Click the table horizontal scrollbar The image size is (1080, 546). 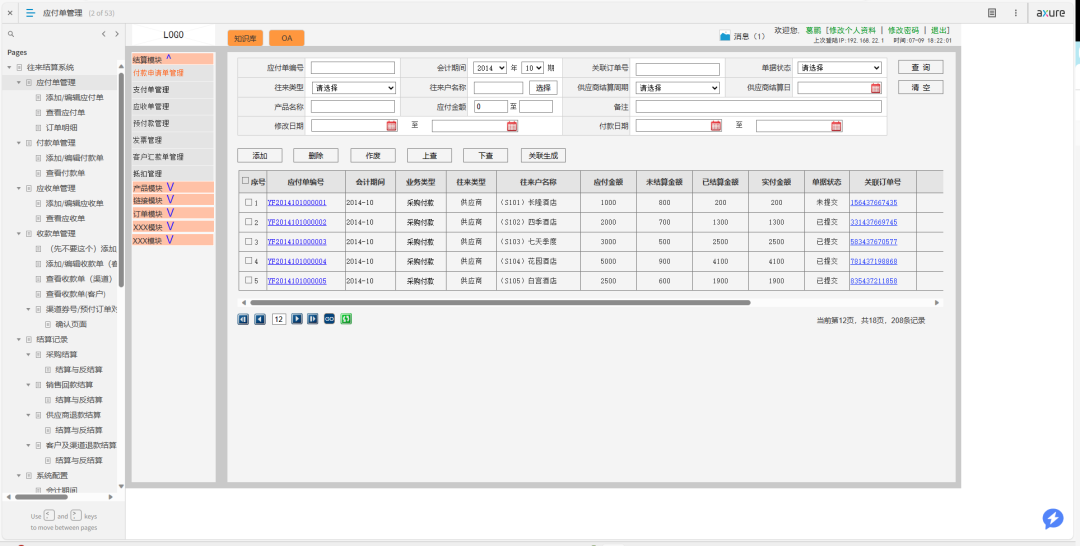(x=500, y=302)
